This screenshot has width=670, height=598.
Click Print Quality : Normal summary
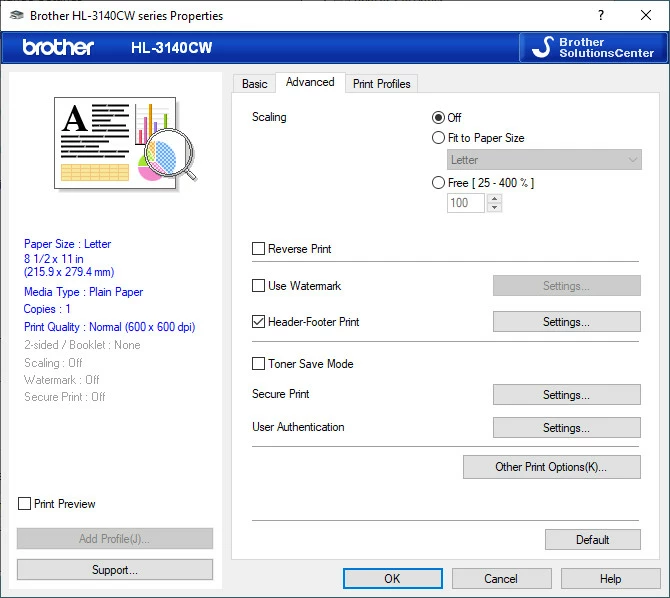(109, 327)
